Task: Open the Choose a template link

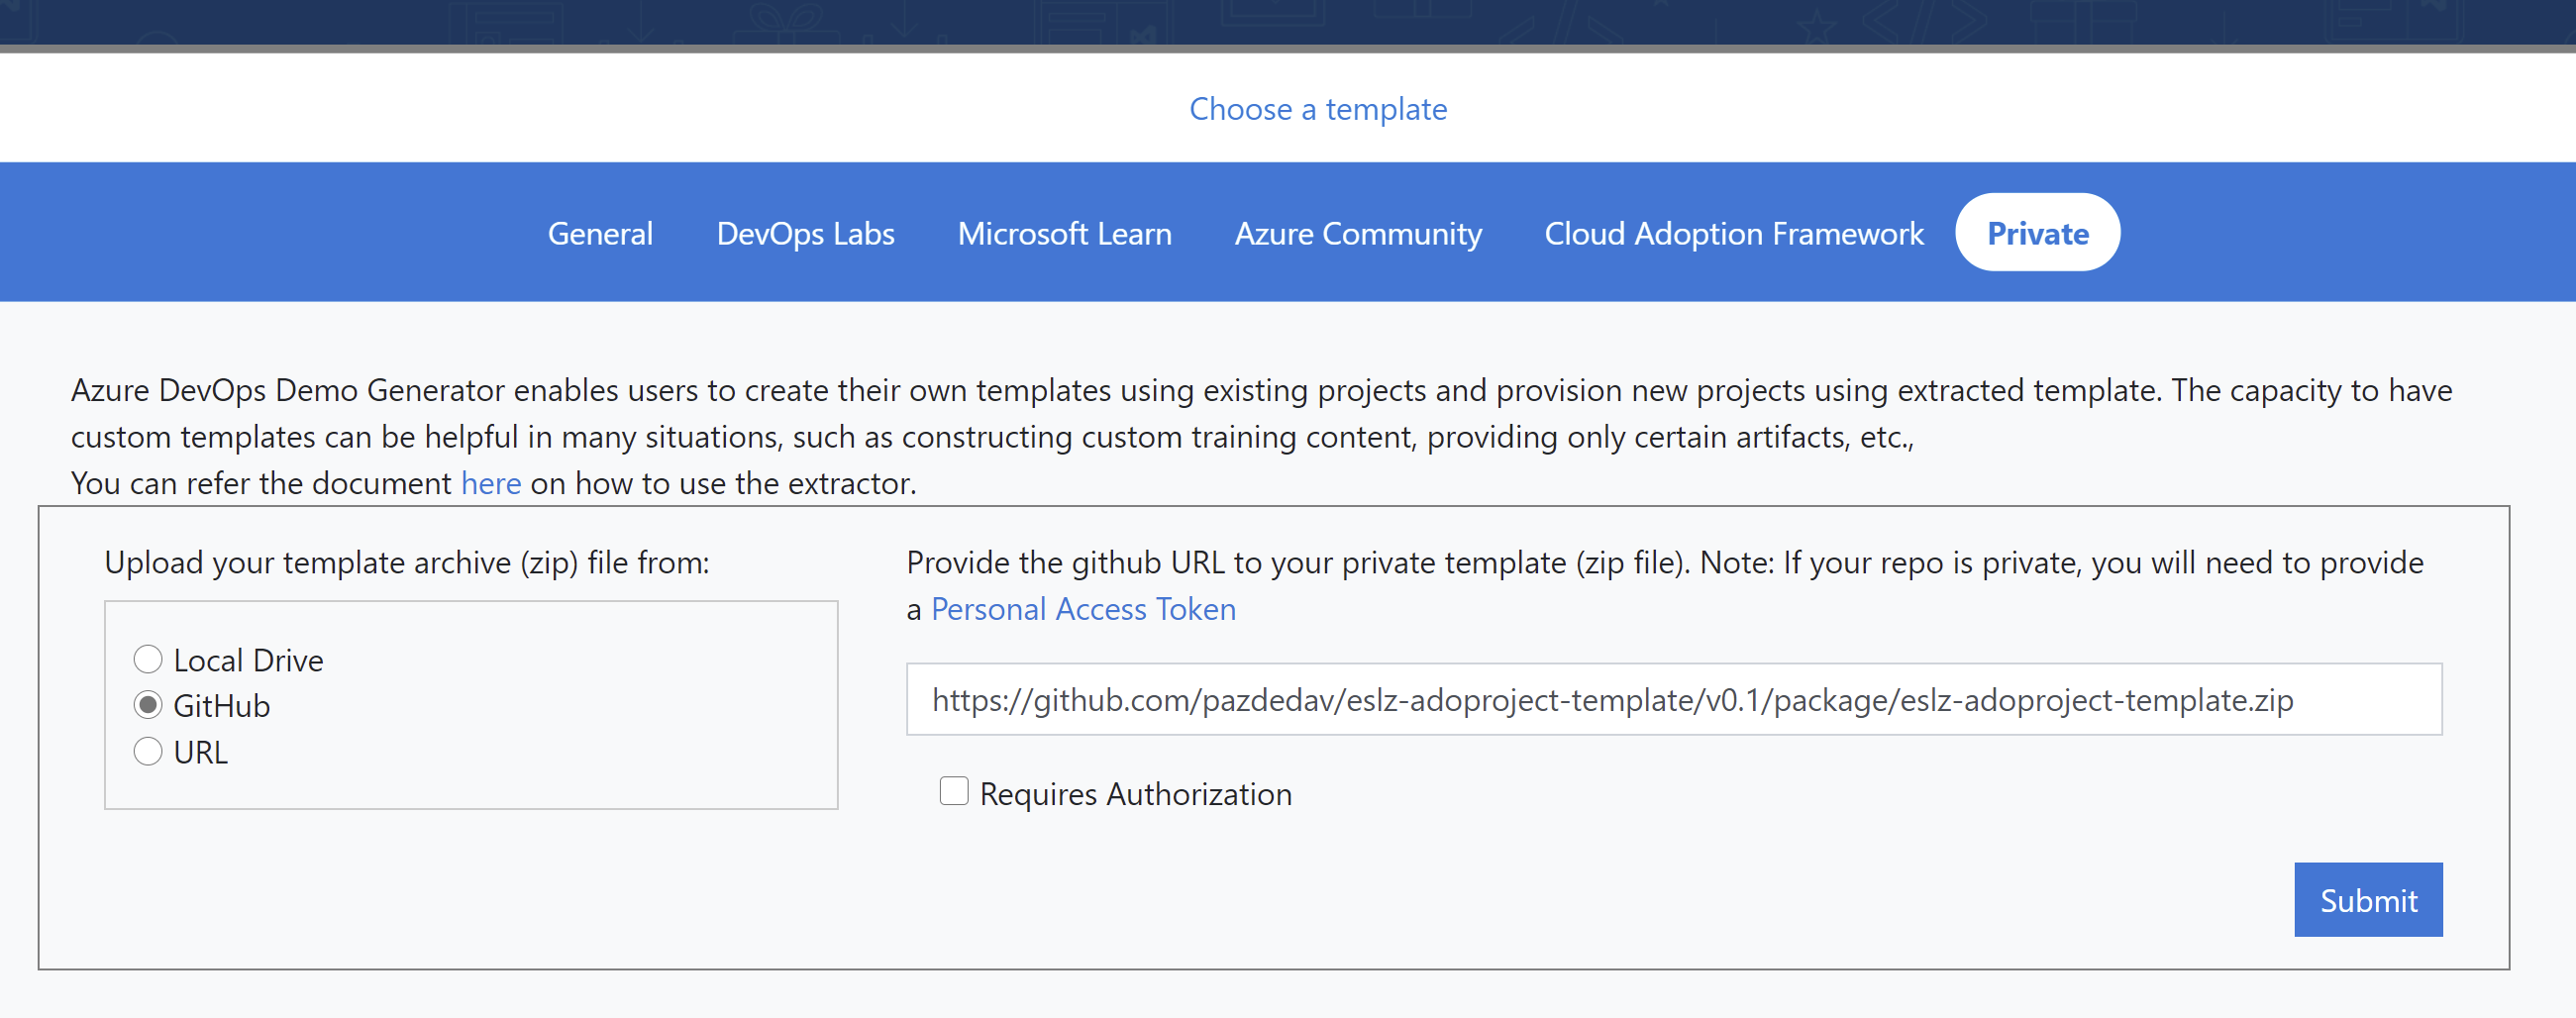Action: tap(1317, 109)
